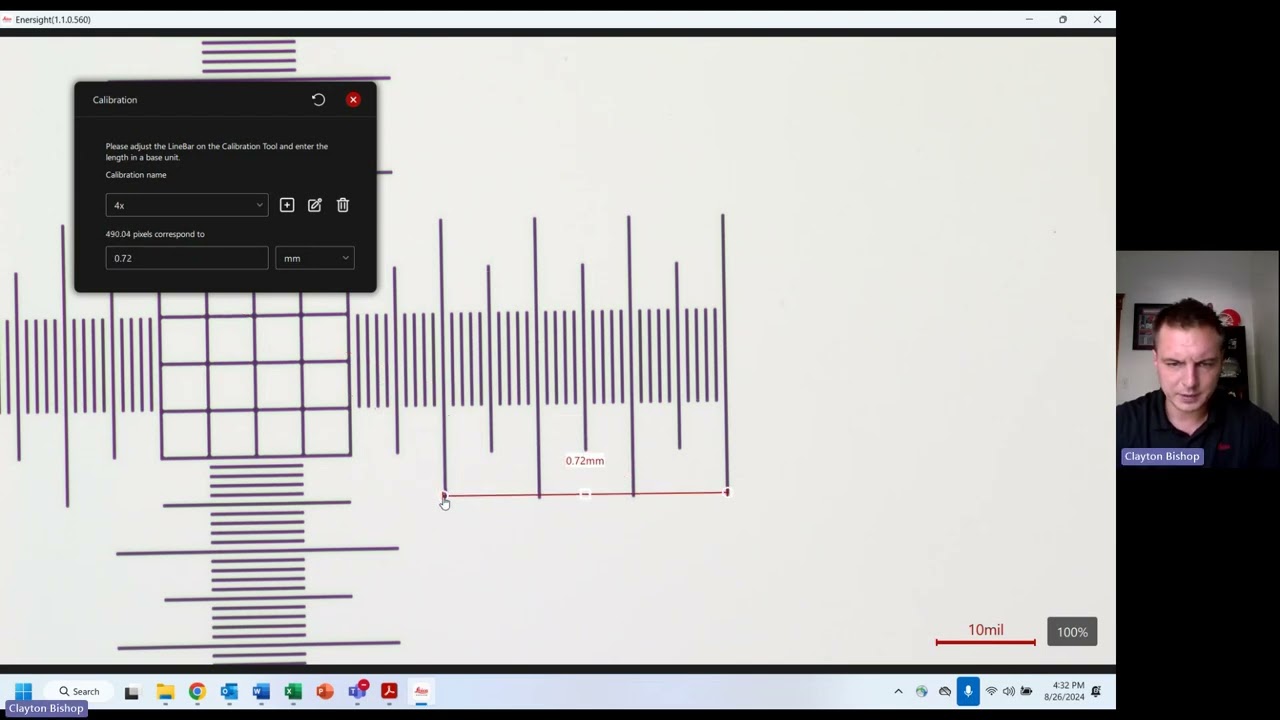The image size is (1280, 720).
Task: Restore down the Enersight window
Action: 1063,19
